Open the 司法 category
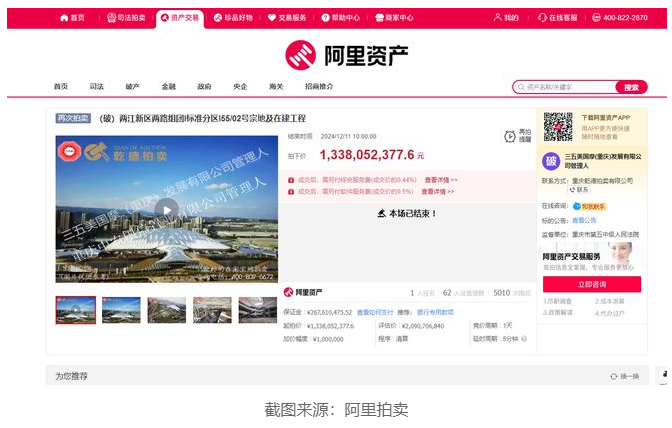This screenshot has width=672, height=428. coord(97,87)
